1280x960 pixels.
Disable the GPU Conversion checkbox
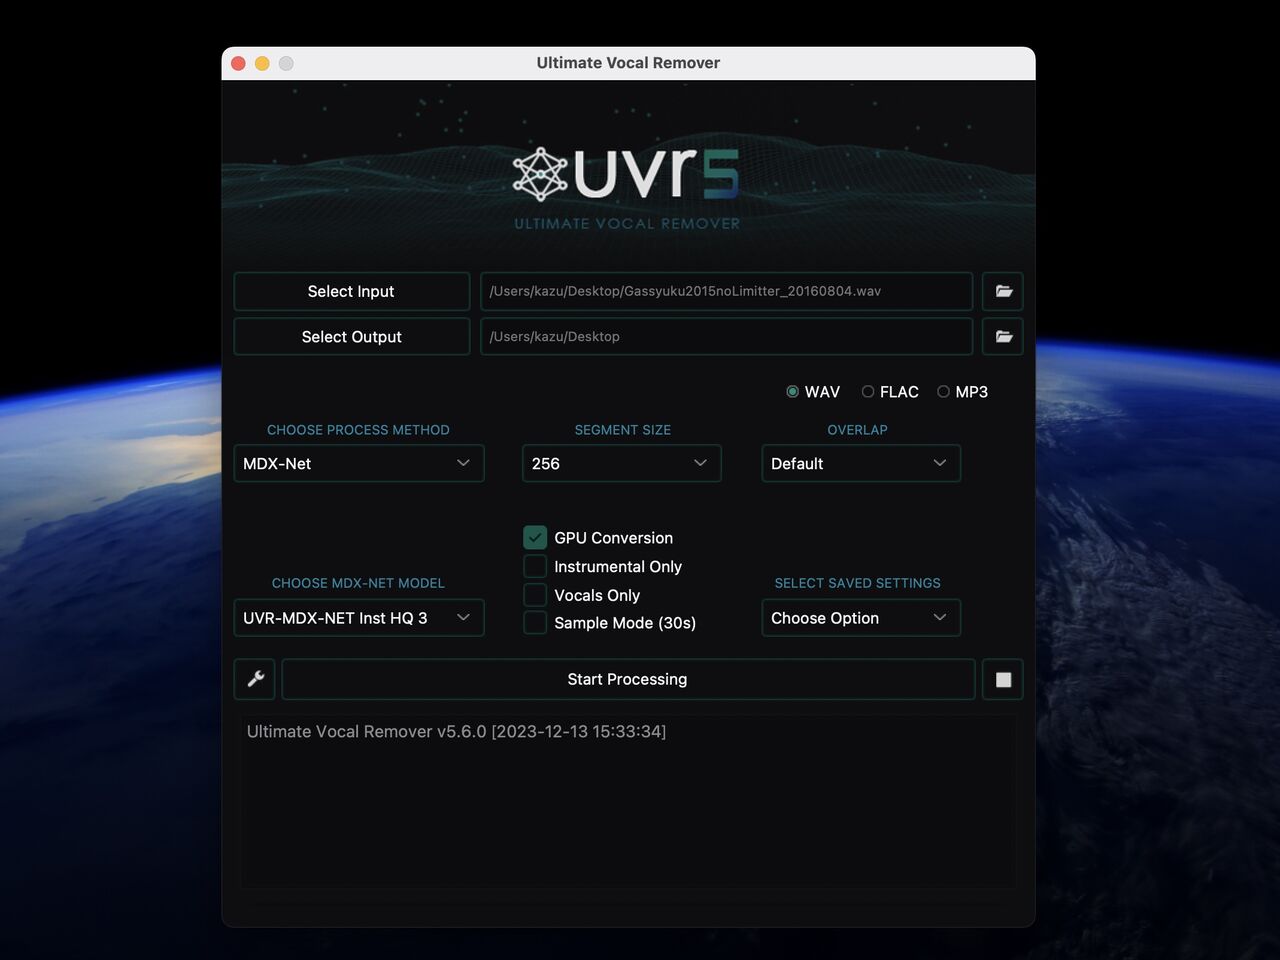point(535,537)
